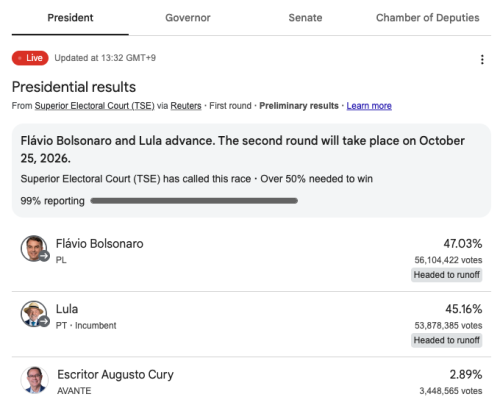
Task: Open the Superior Electoral Court (TSE) source link
Action: pos(95,106)
